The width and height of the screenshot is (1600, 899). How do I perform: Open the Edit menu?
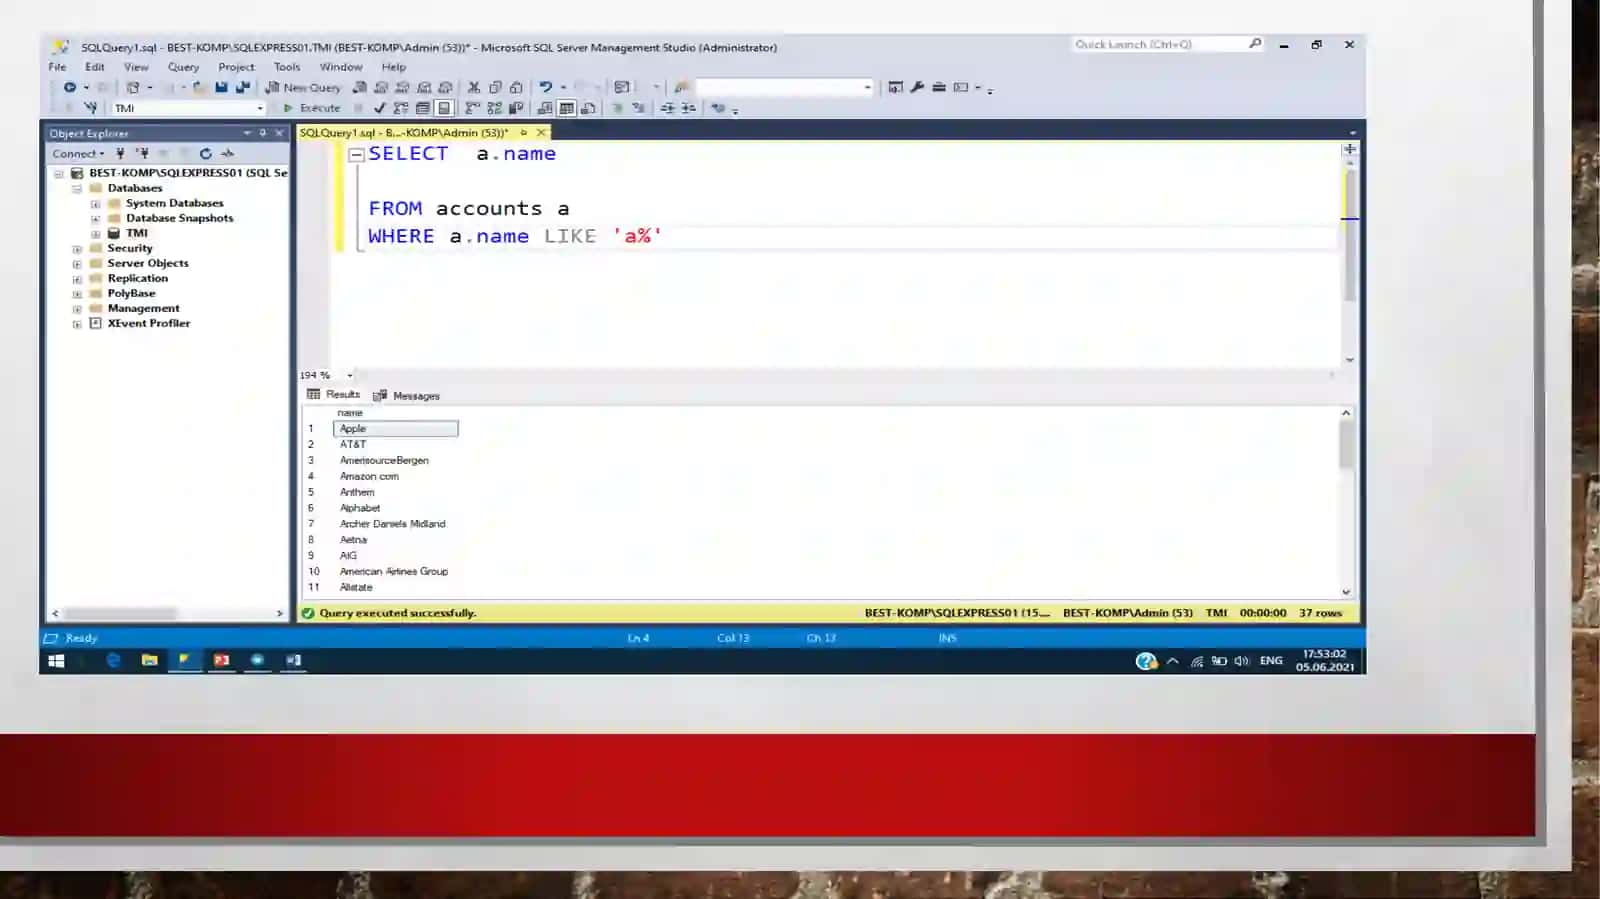point(95,67)
